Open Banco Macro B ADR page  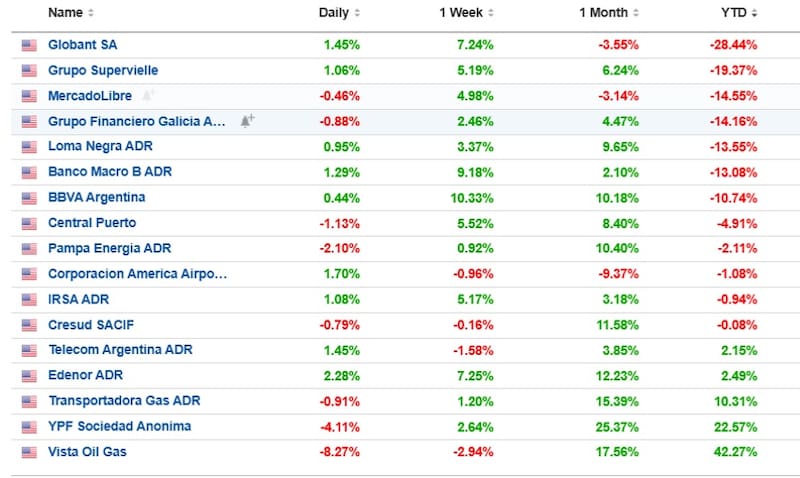110,172
